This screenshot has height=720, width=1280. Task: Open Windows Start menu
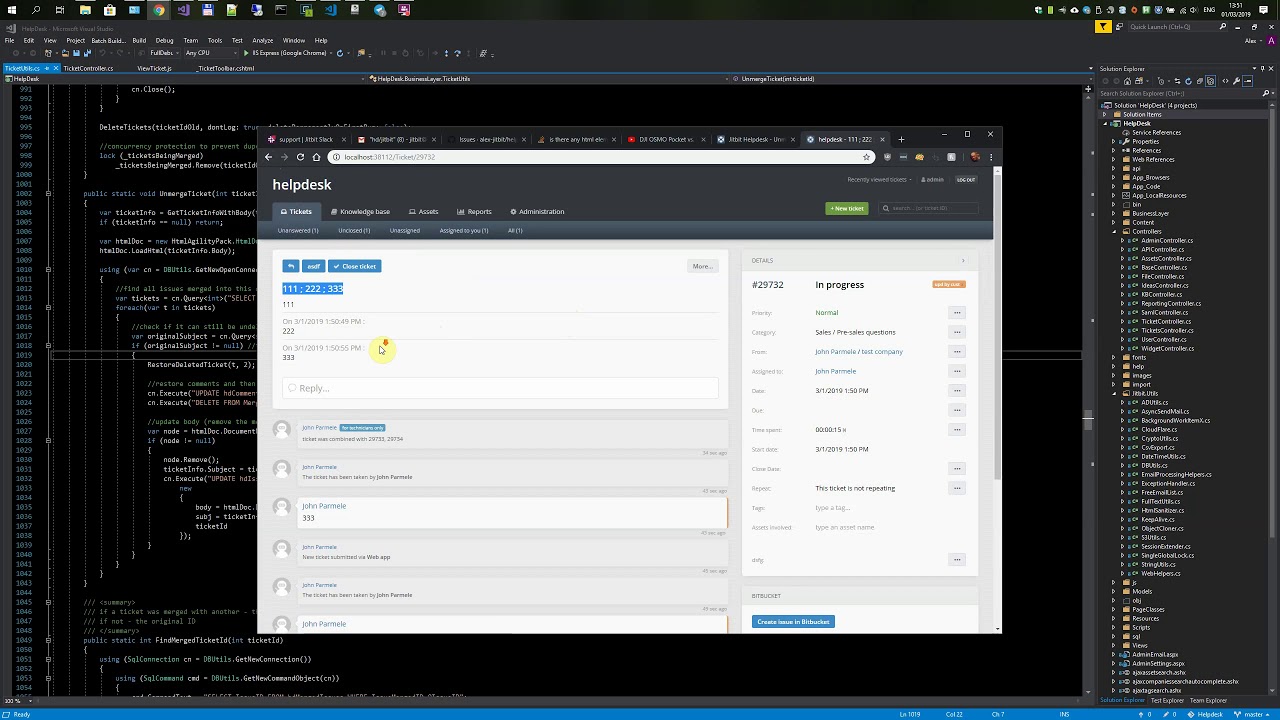point(12,10)
